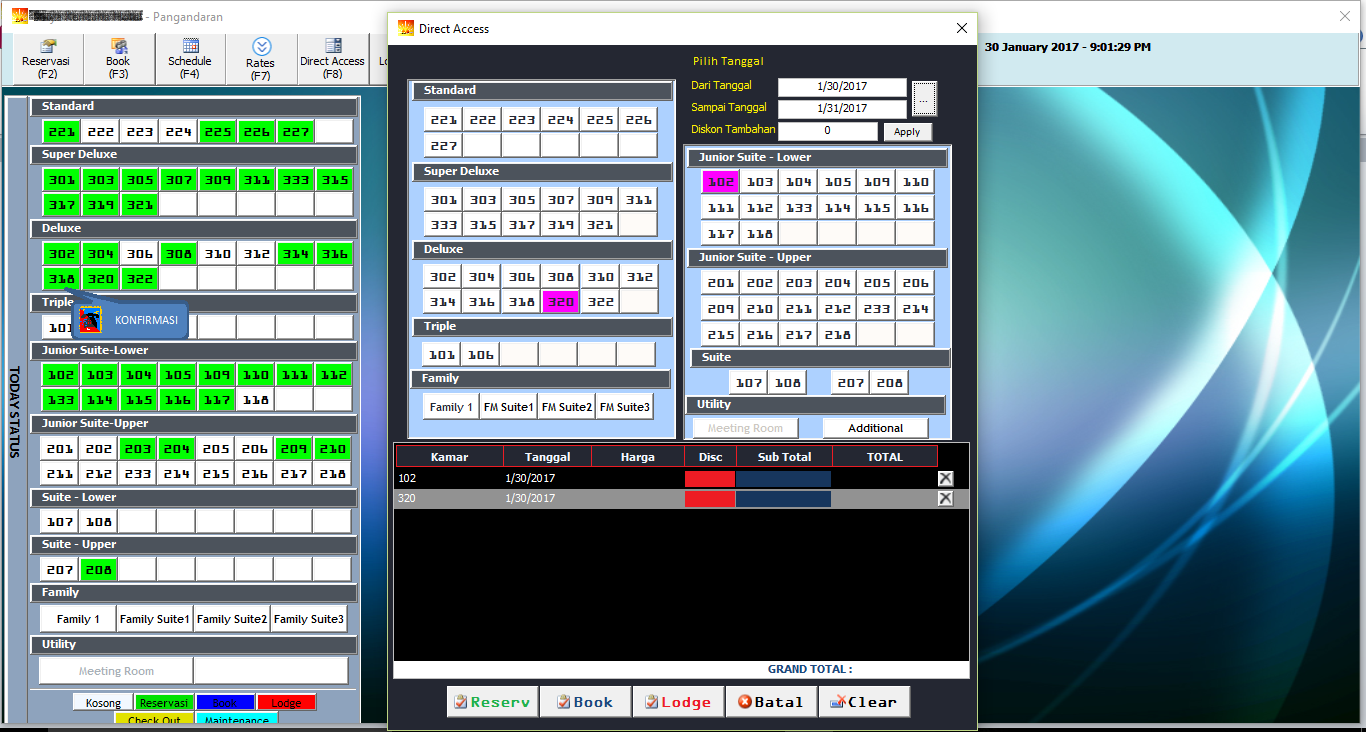Click the Dari Tanggal date field
The width and height of the screenshot is (1366, 732).
coord(842,87)
